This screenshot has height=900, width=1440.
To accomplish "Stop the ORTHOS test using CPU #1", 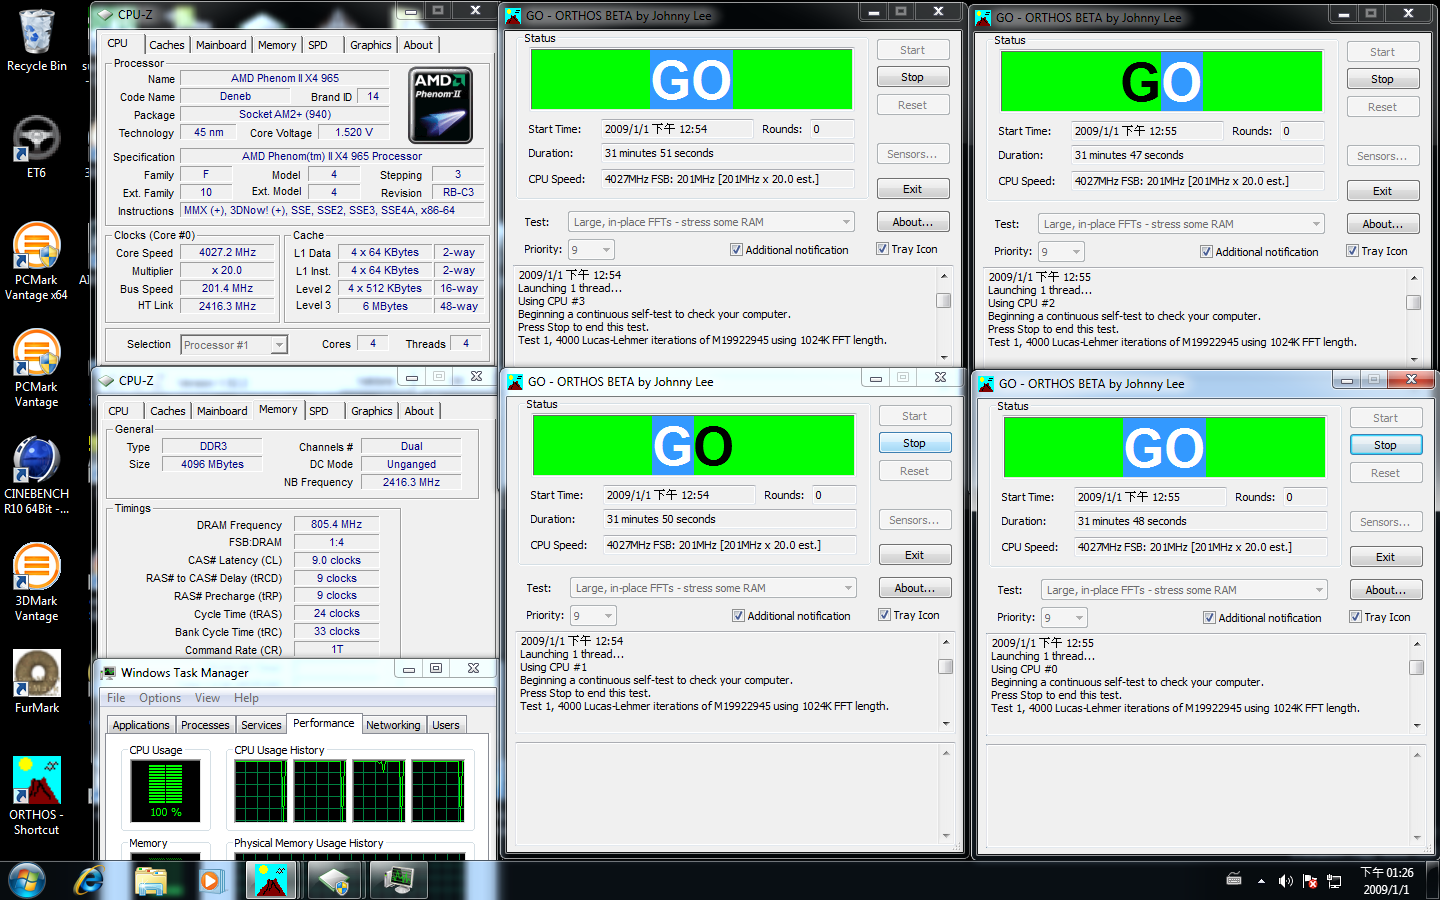I will click(914, 443).
